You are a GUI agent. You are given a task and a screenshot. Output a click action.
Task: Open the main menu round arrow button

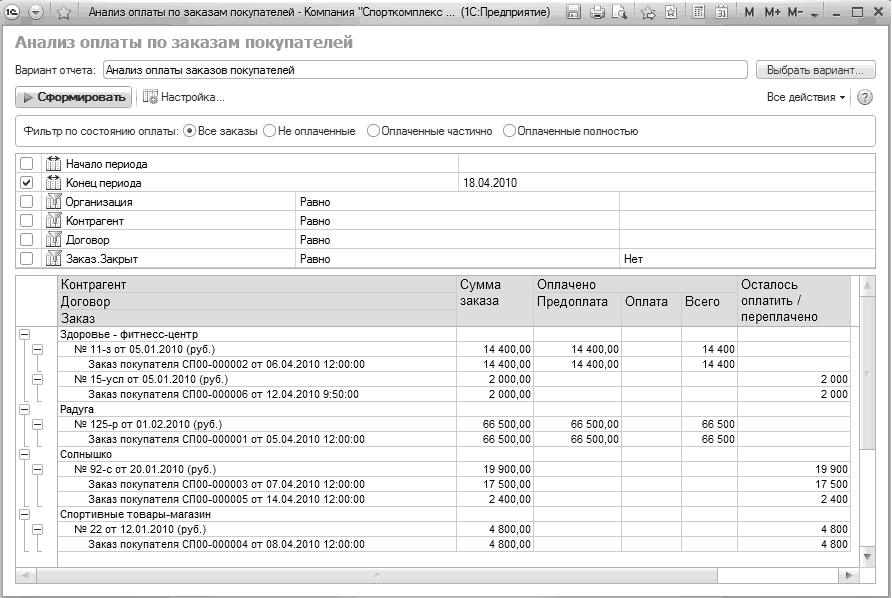tap(36, 11)
